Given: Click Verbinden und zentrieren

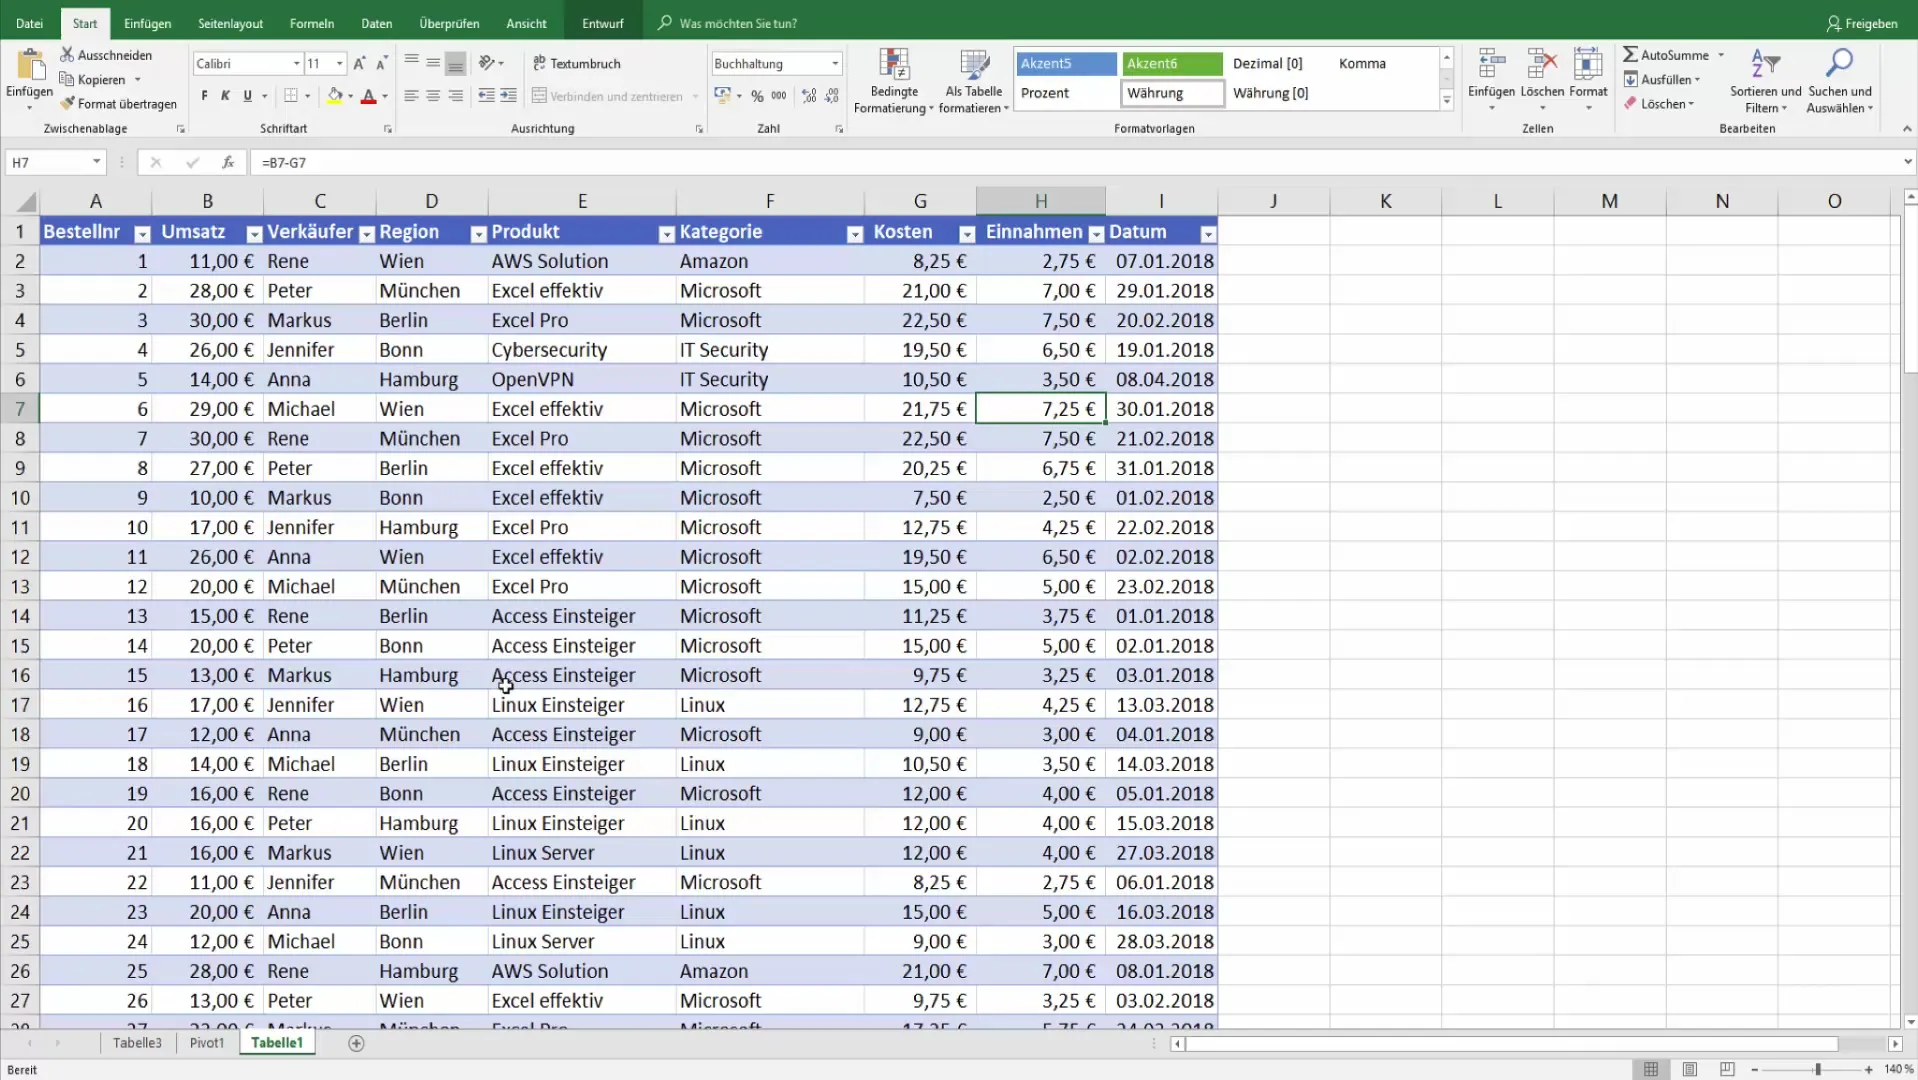Looking at the screenshot, I should [608, 96].
